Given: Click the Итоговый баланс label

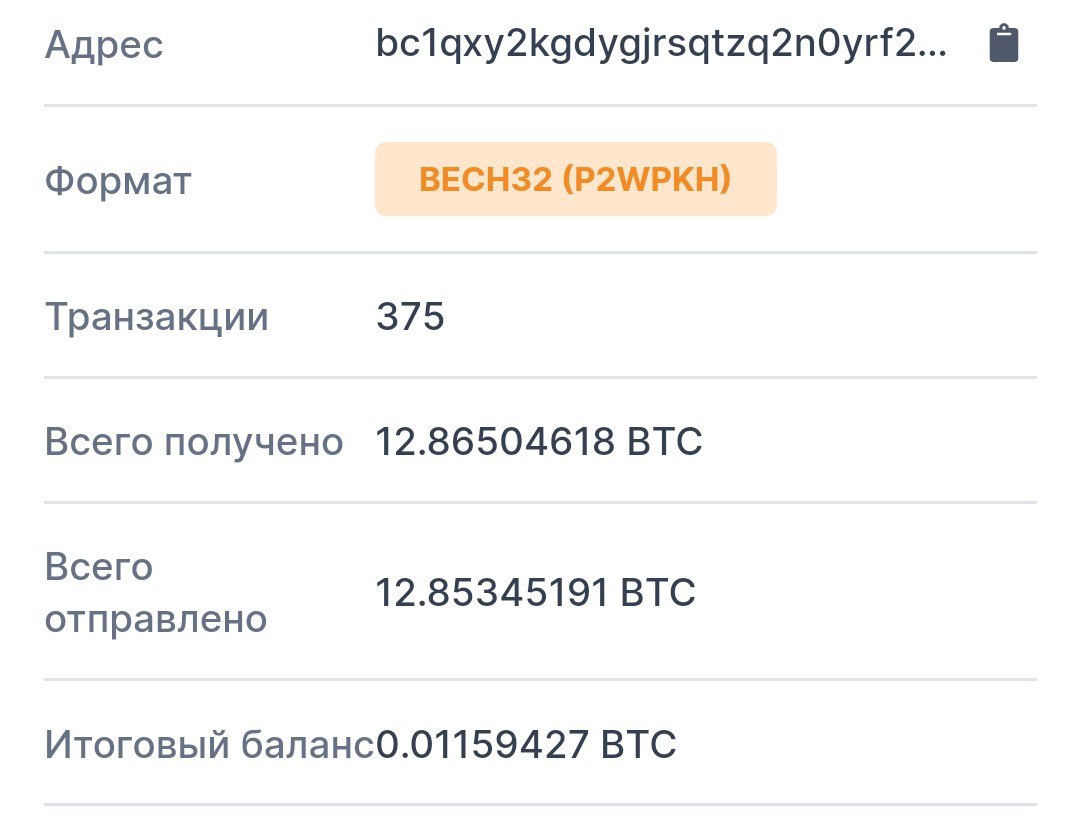Looking at the screenshot, I should pyautogui.click(x=209, y=744).
